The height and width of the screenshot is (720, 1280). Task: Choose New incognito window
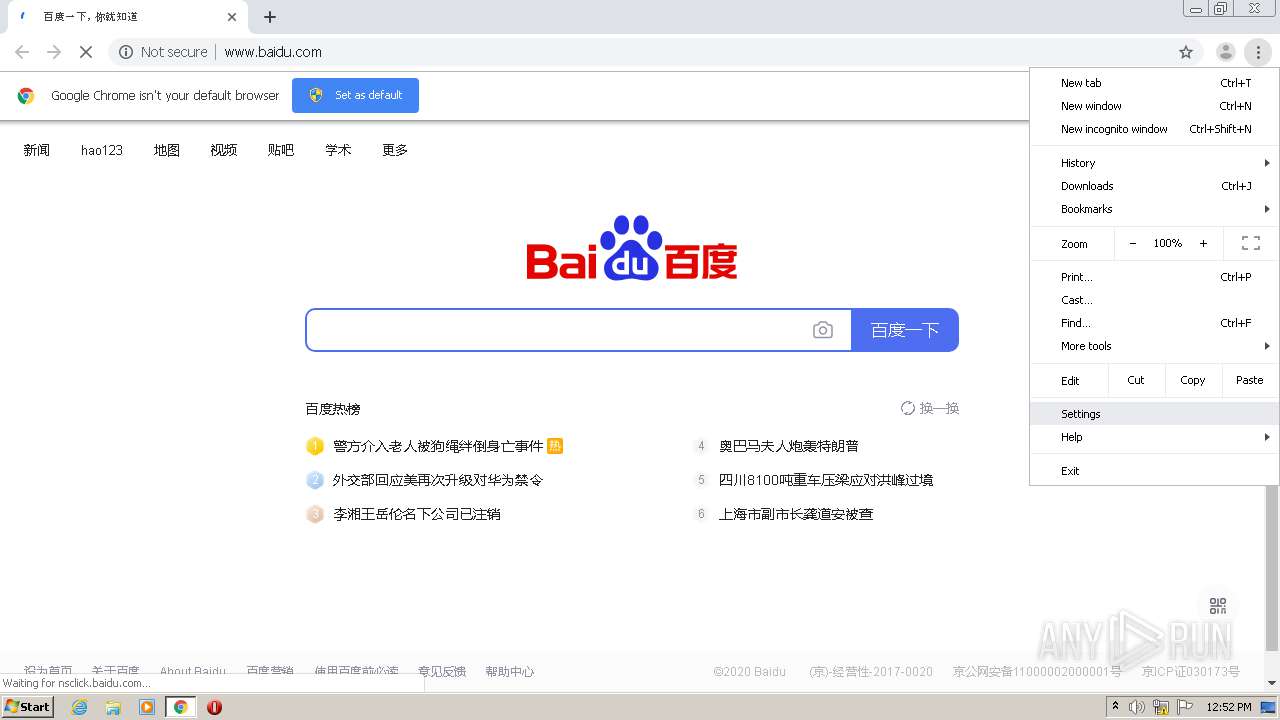pyautogui.click(x=1154, y=129)
